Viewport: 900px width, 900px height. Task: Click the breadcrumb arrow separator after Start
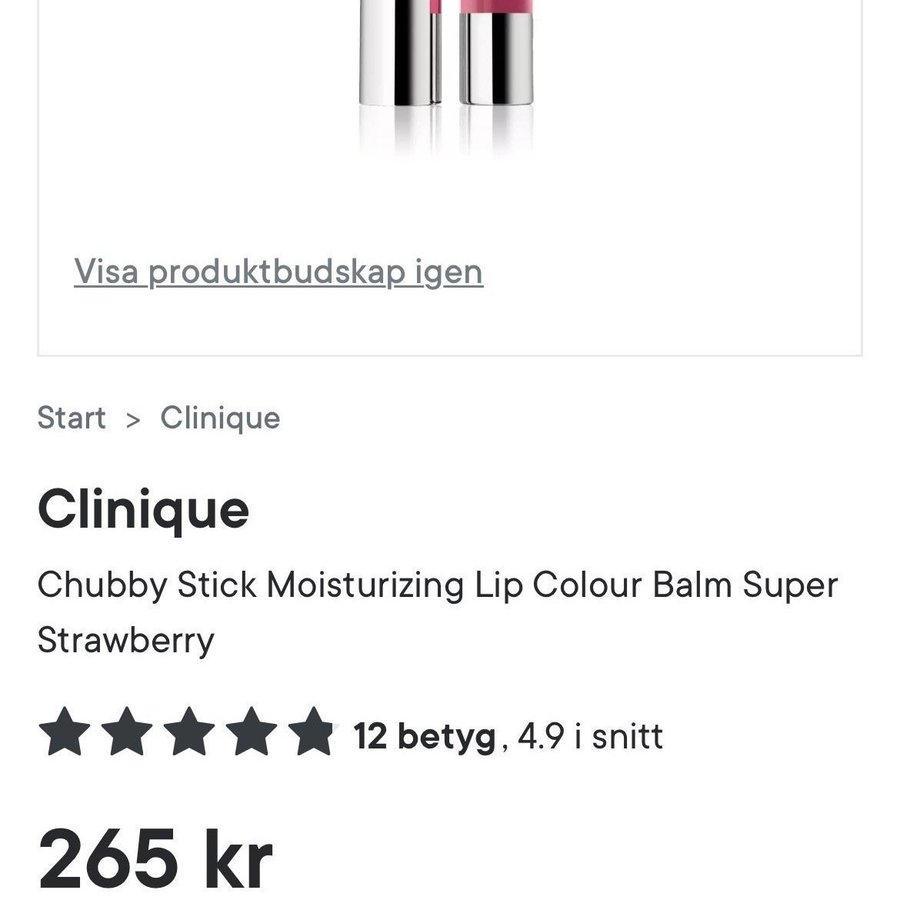(133, 419)
